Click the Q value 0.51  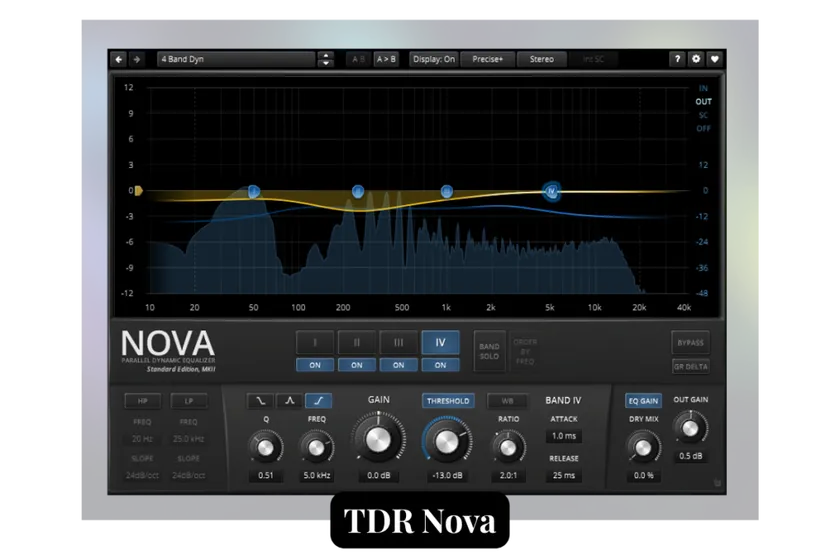(266, 475)
